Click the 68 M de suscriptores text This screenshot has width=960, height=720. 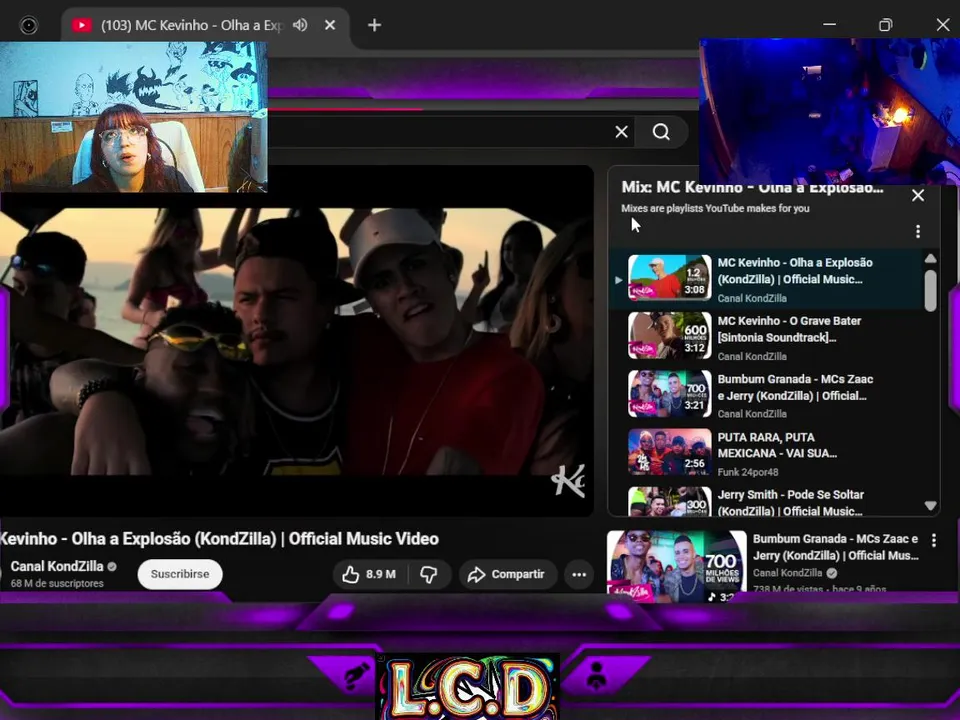pyautogui.click(x=57, y=583)
